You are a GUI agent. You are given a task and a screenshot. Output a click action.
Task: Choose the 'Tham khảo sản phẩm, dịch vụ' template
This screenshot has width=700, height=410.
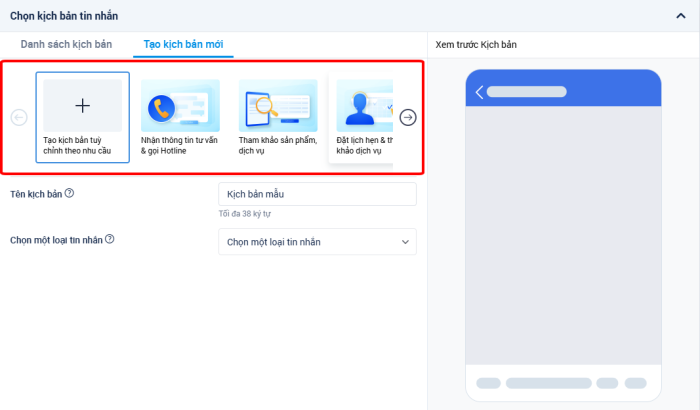278,106
